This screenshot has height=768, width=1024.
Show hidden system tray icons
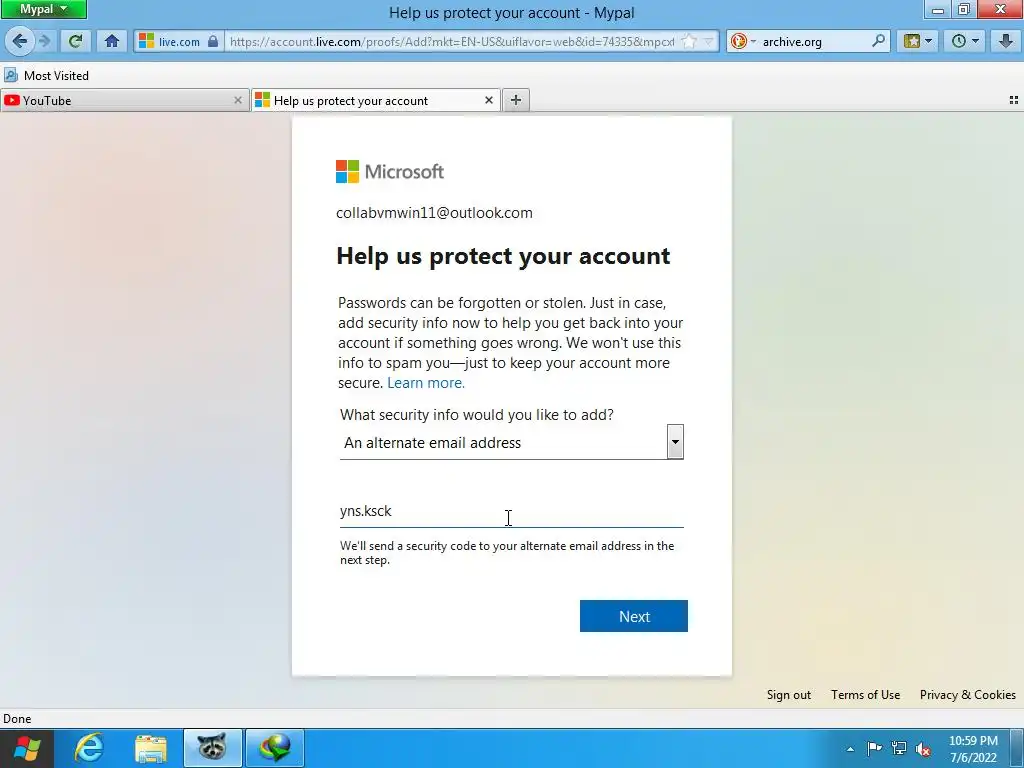[850, 749]
